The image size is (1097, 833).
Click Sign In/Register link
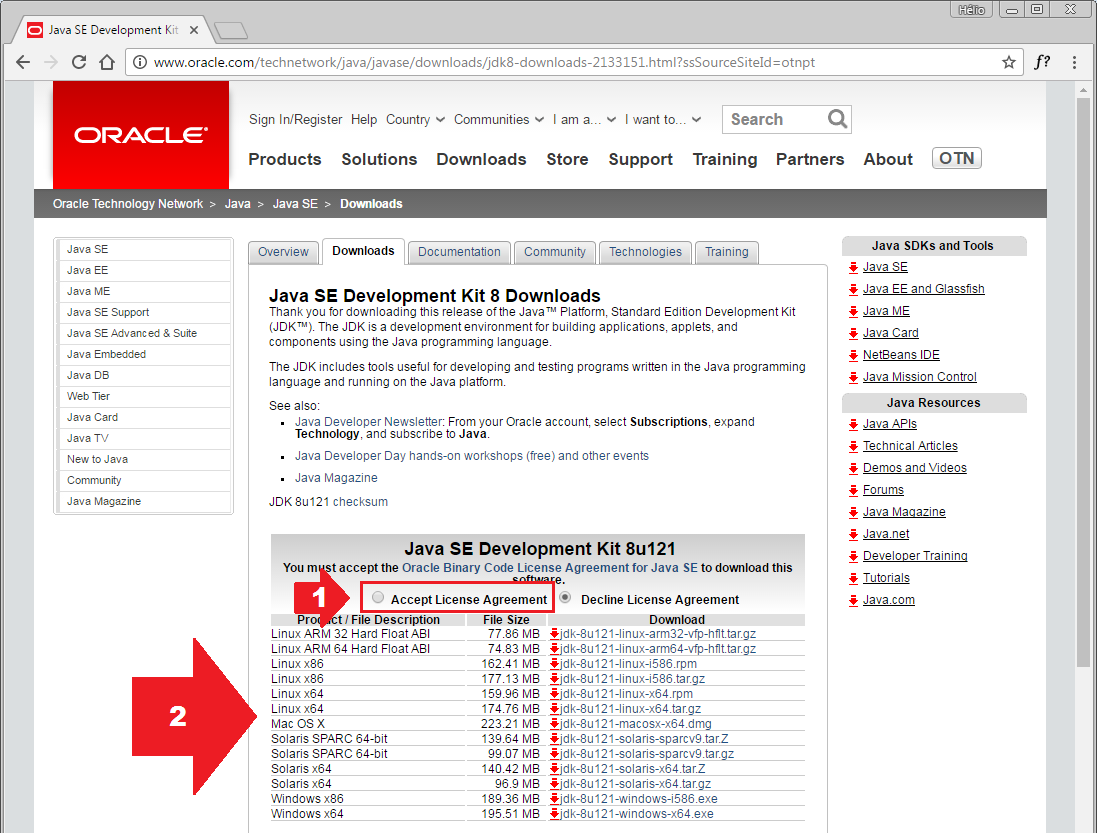coord(295,120)
